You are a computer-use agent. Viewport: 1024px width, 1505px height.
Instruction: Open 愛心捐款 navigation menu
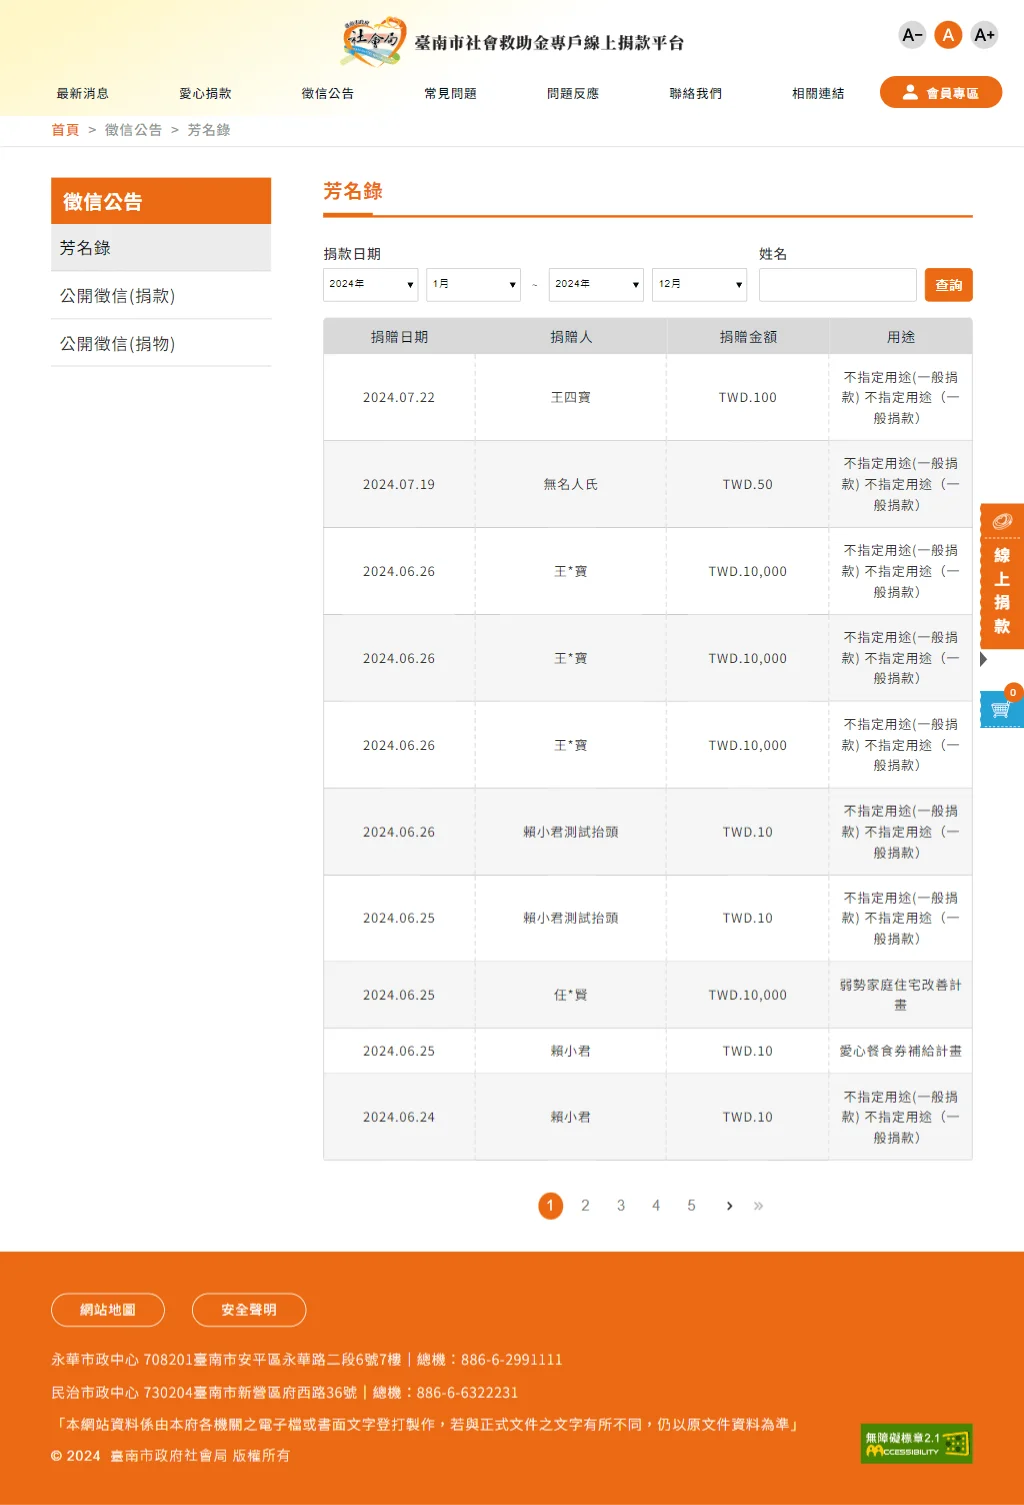pos(205,93)
